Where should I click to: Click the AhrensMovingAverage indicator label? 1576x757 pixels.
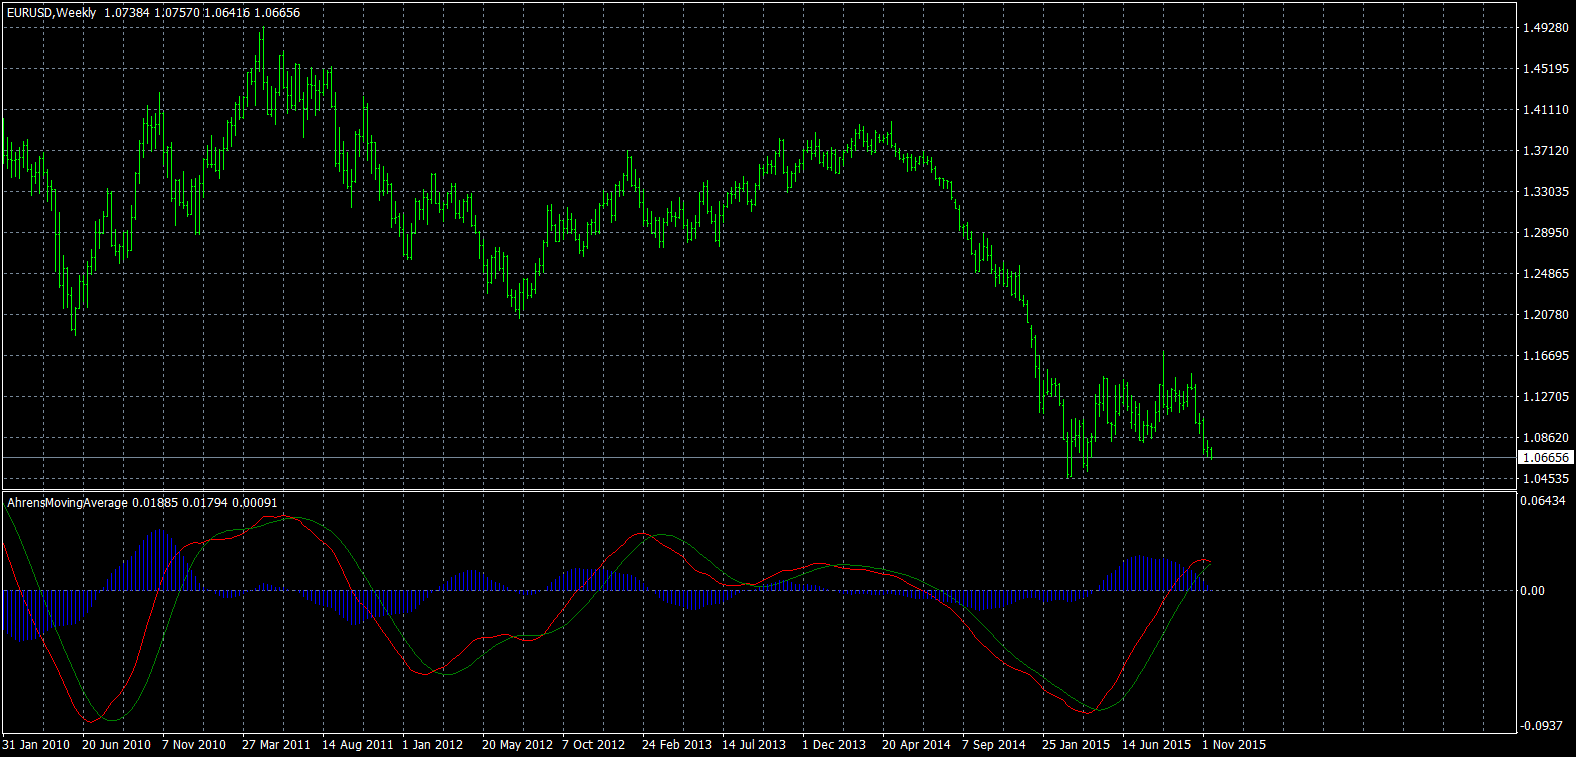(67, 503)
